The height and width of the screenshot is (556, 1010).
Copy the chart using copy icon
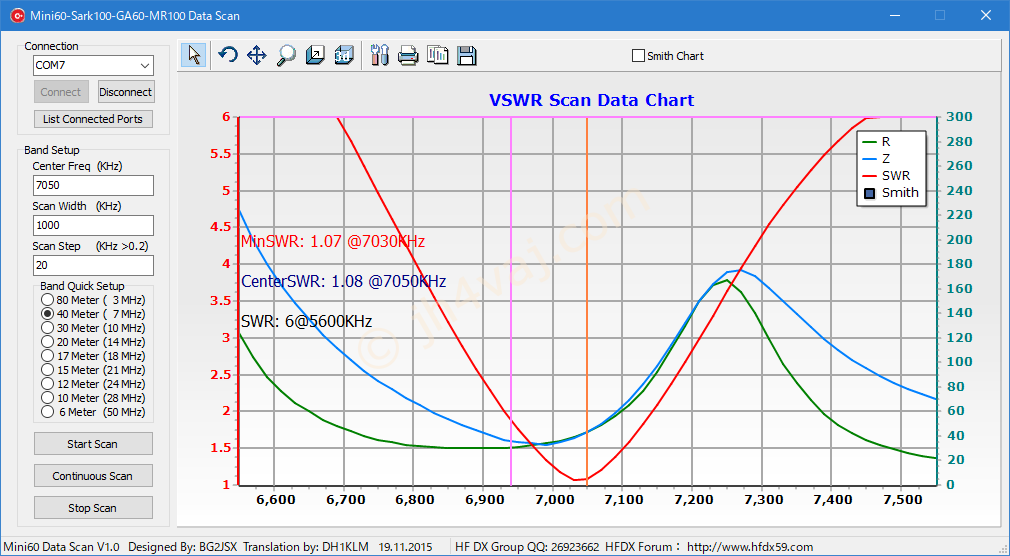[x=437, y=55]
